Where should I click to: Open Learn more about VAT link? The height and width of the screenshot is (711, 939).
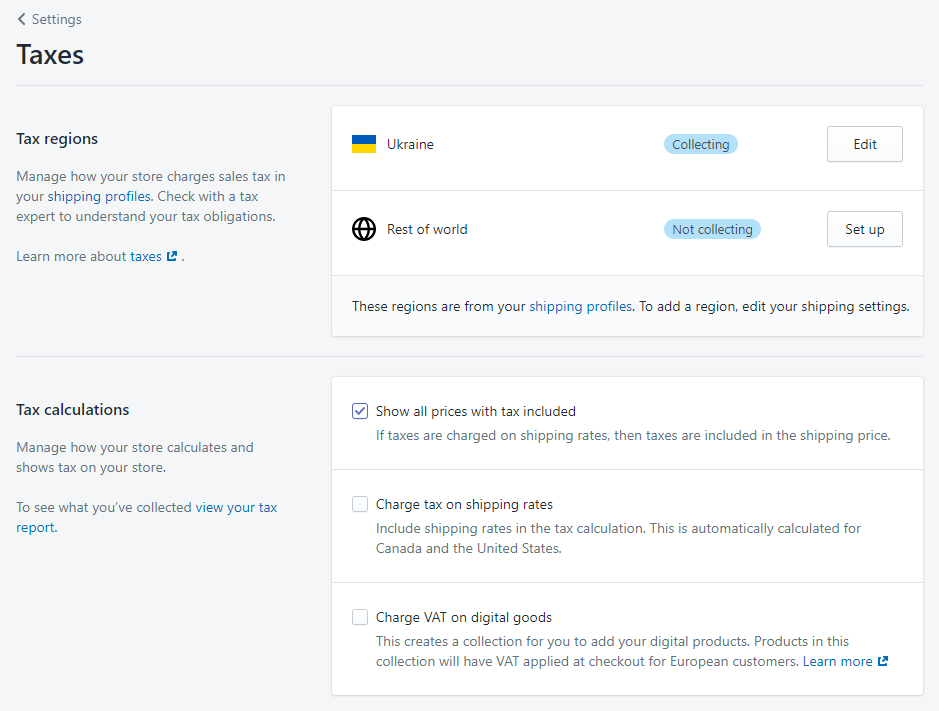[x=837, y=661]
